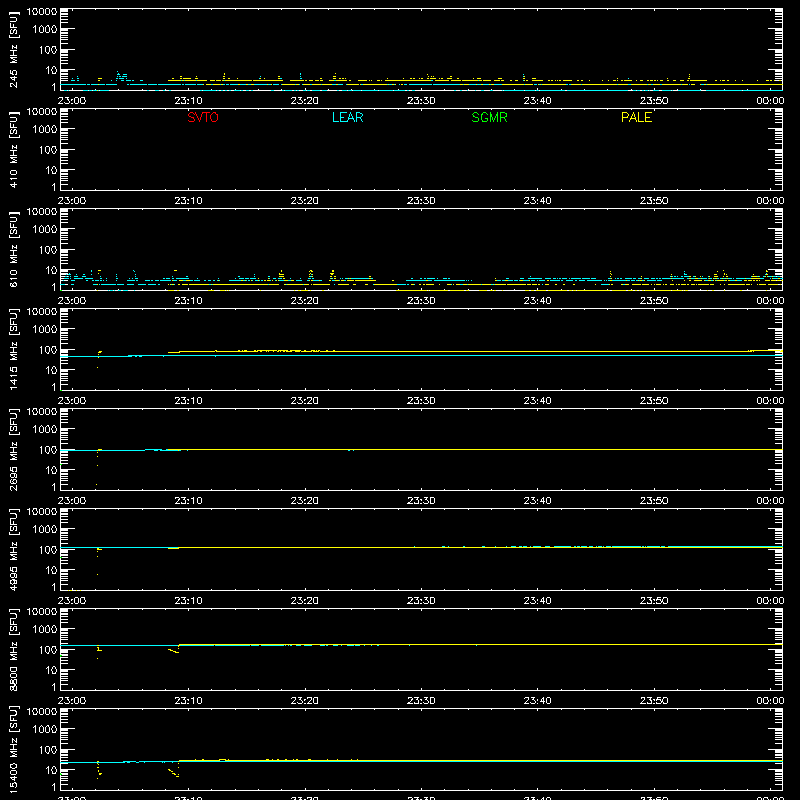Viewport: 800px width, 800px height.
Task: Click the yellow PALE legend label
Action: [636, 117]
